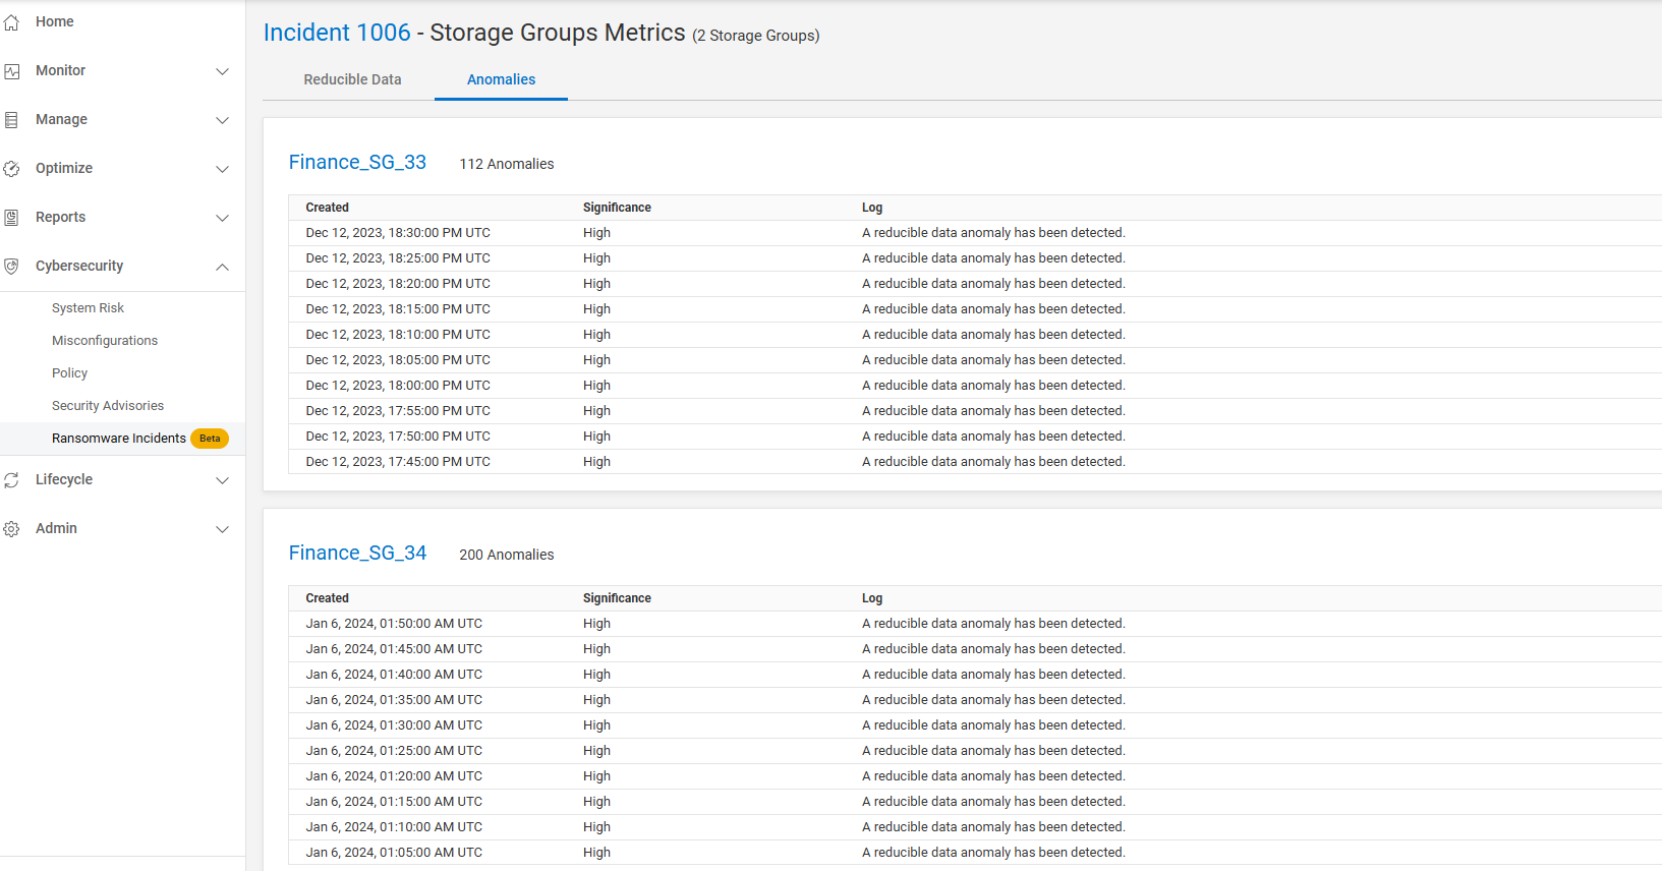Click the Optimize gauge icon
Screen dimensions: 1662x872
(12, 169)
